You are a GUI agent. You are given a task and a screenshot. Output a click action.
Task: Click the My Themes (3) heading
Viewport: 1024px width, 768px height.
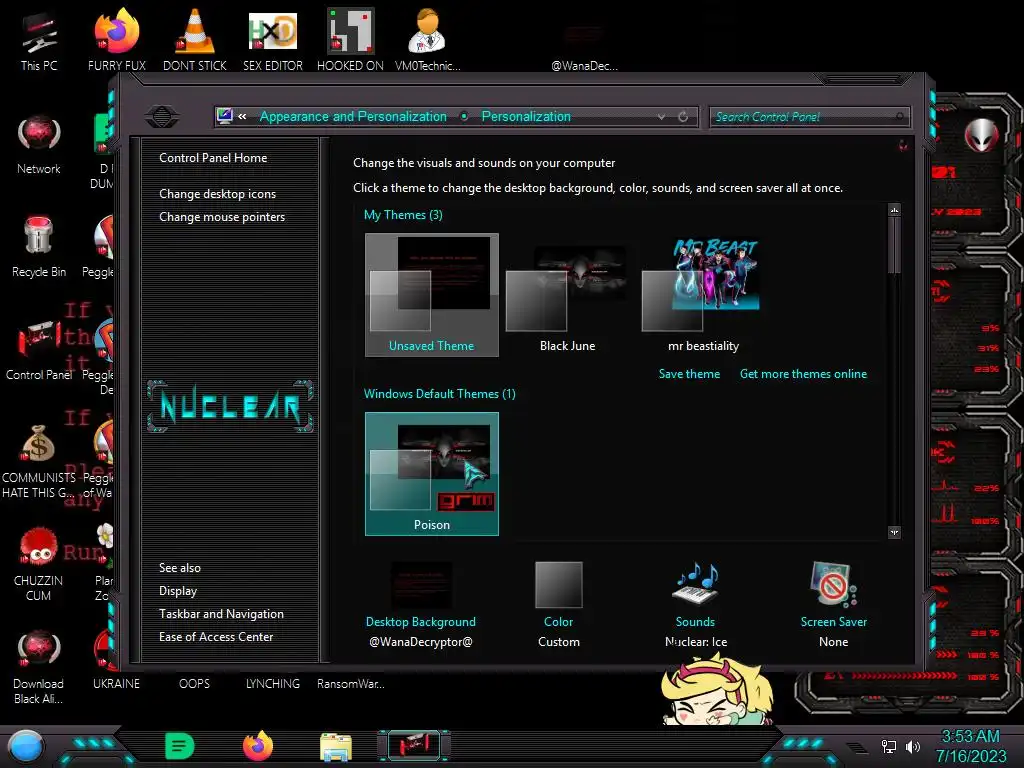click(403, 215)
